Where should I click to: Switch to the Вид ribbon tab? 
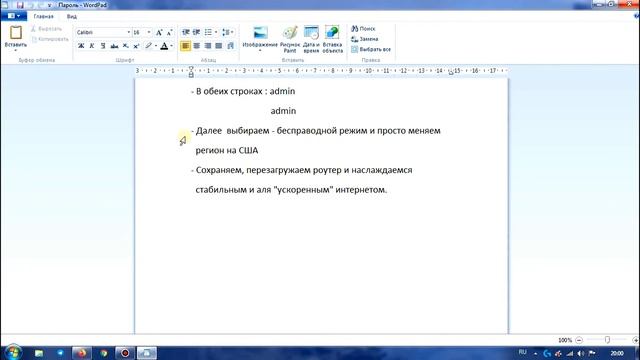[x=71, y=16]
